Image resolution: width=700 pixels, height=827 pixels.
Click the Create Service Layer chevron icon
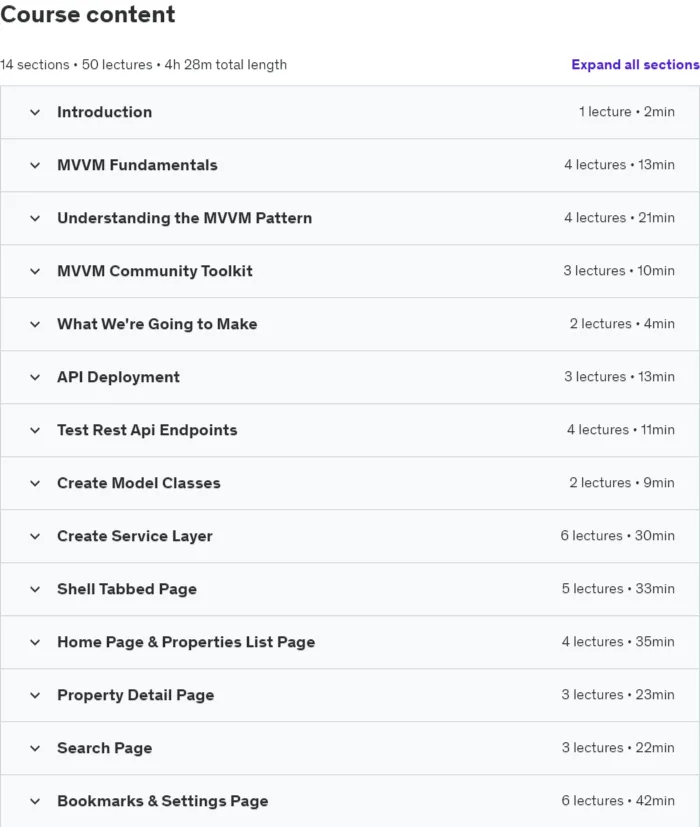coord(35,536)
